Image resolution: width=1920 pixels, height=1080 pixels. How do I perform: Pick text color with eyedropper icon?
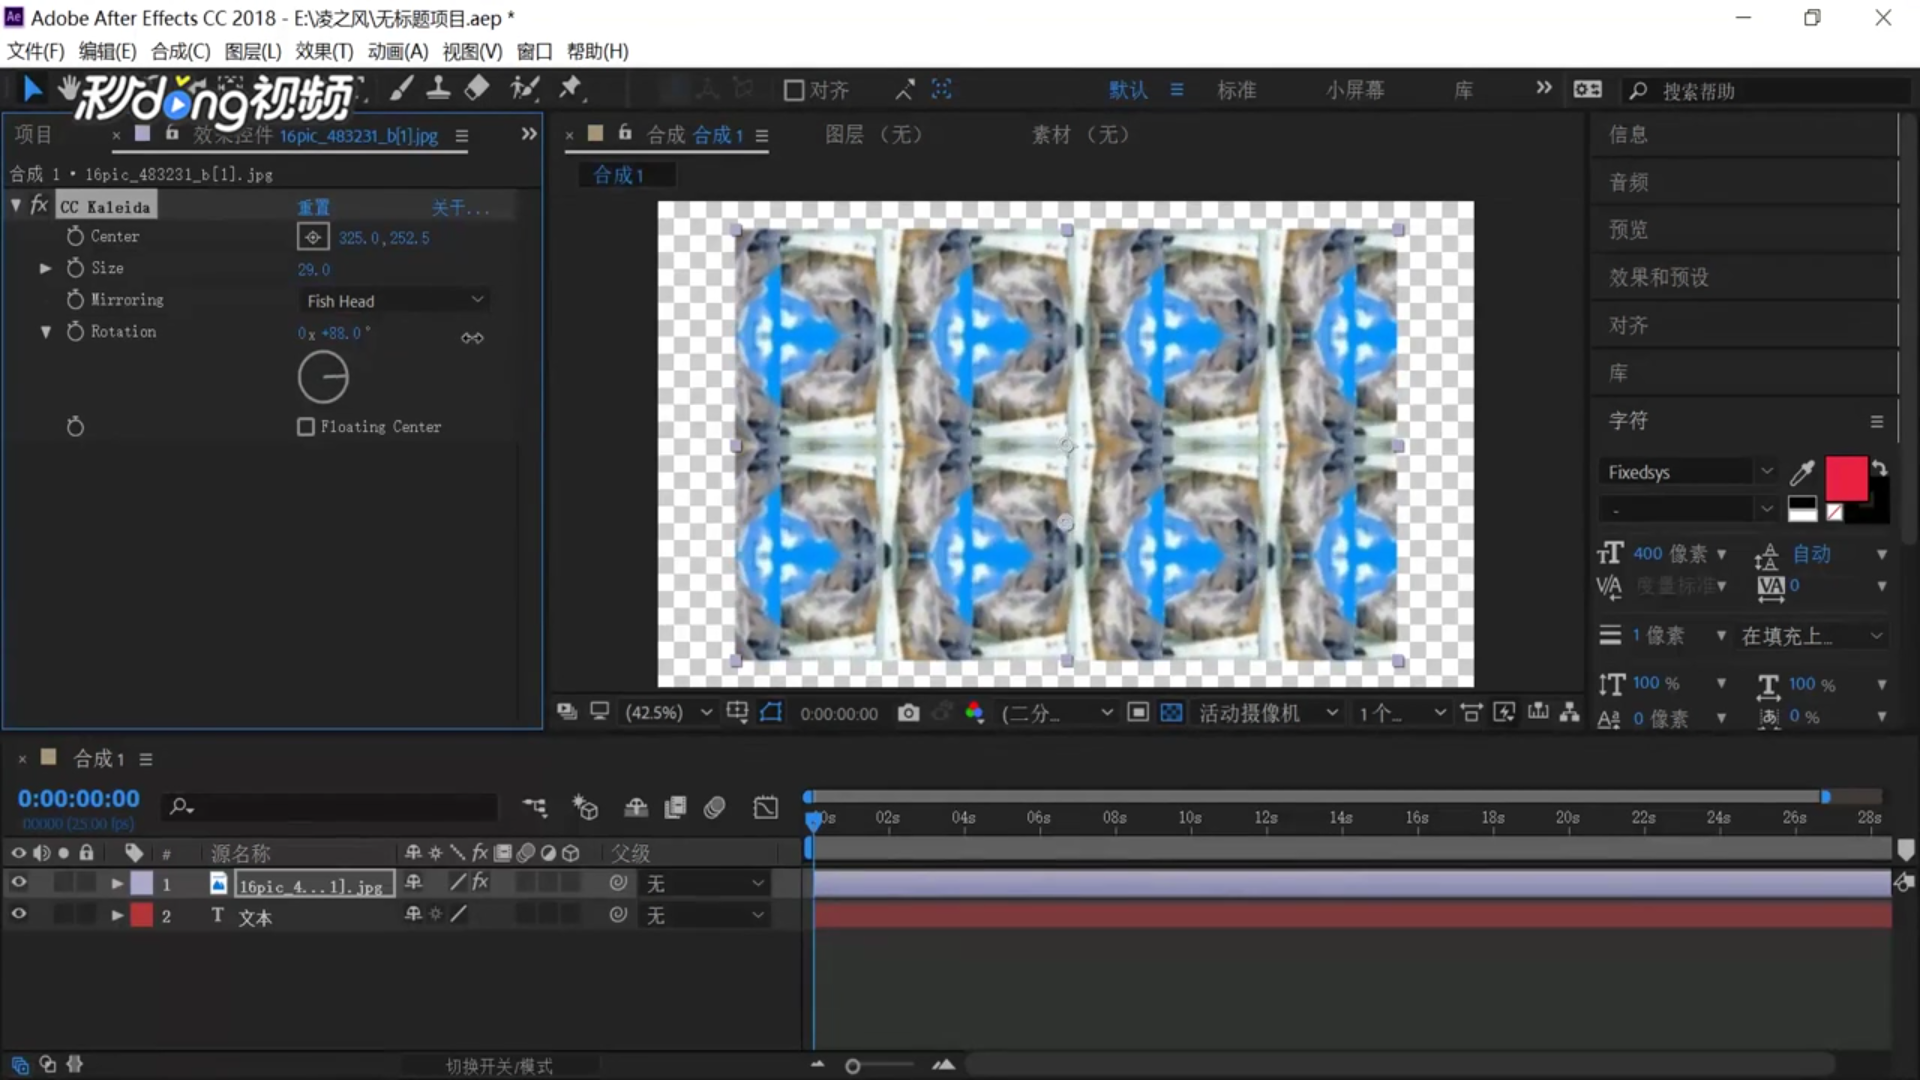point(1802,472)
